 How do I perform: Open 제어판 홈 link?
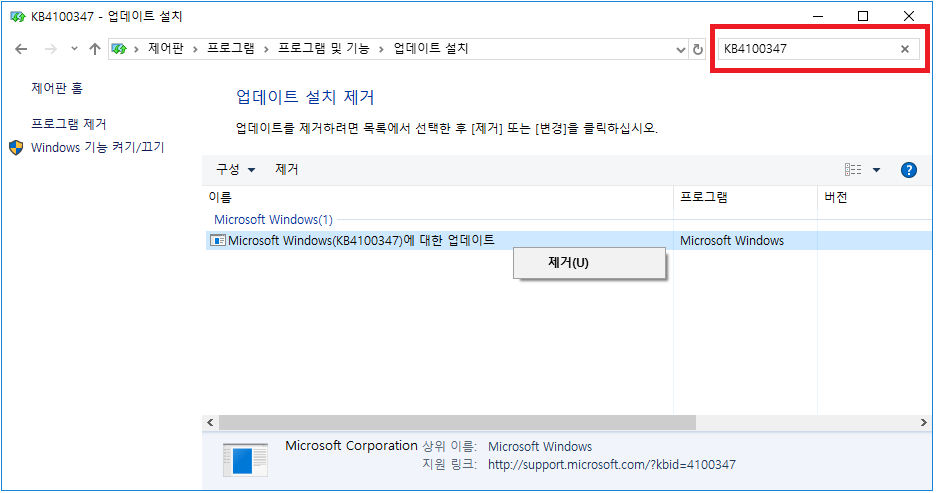(57, 88)
